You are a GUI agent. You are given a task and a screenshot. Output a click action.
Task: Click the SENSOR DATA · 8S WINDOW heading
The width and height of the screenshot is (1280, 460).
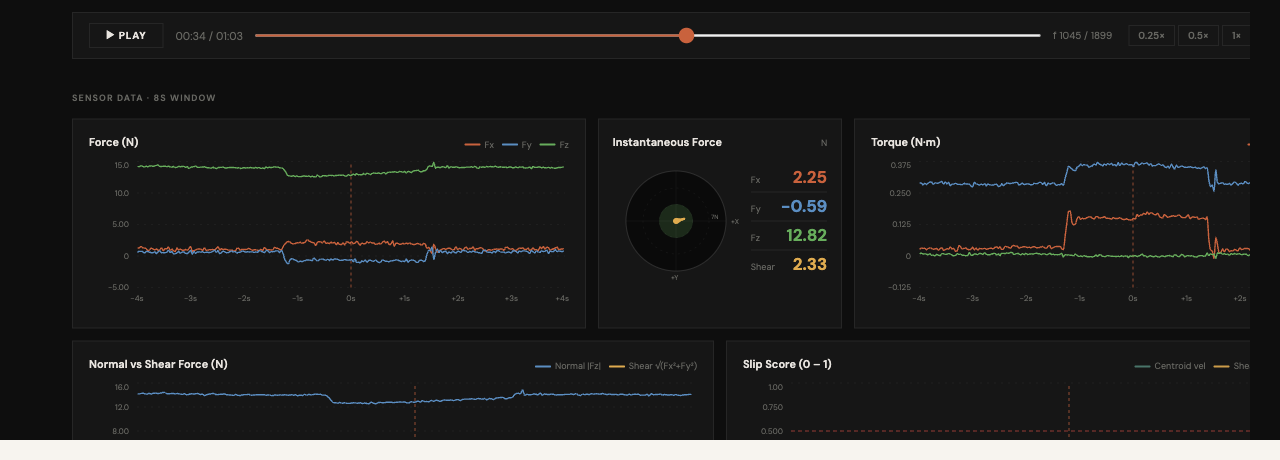point(144,98)
